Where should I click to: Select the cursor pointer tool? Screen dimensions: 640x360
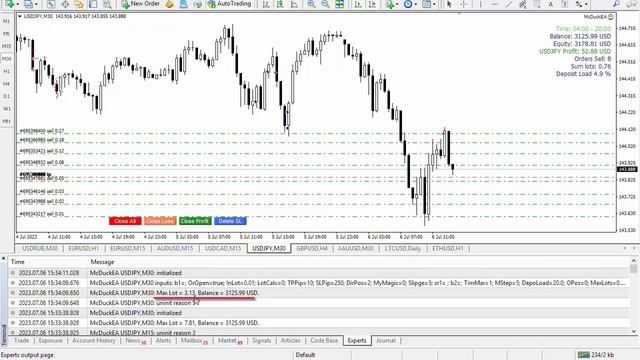(x=449, y=4)
